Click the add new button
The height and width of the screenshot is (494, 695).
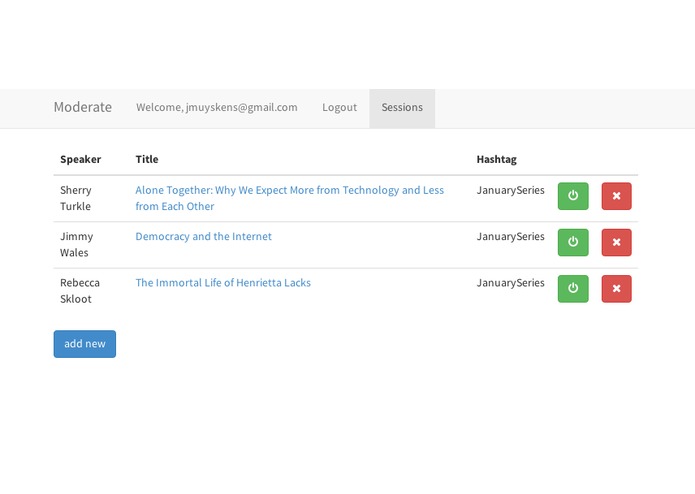tap(85, 344)
